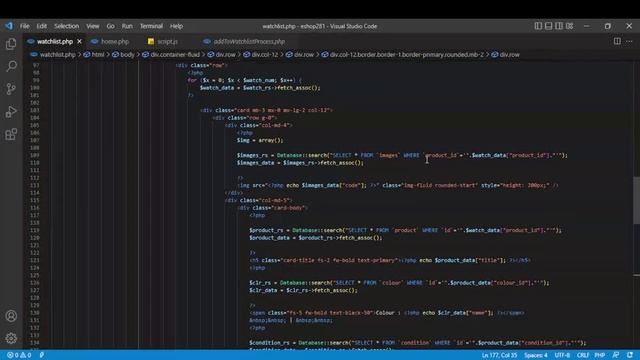
Task: Click $clr_data = $clr_rs->fetch_assoc(); line
Action: point(303,290)
